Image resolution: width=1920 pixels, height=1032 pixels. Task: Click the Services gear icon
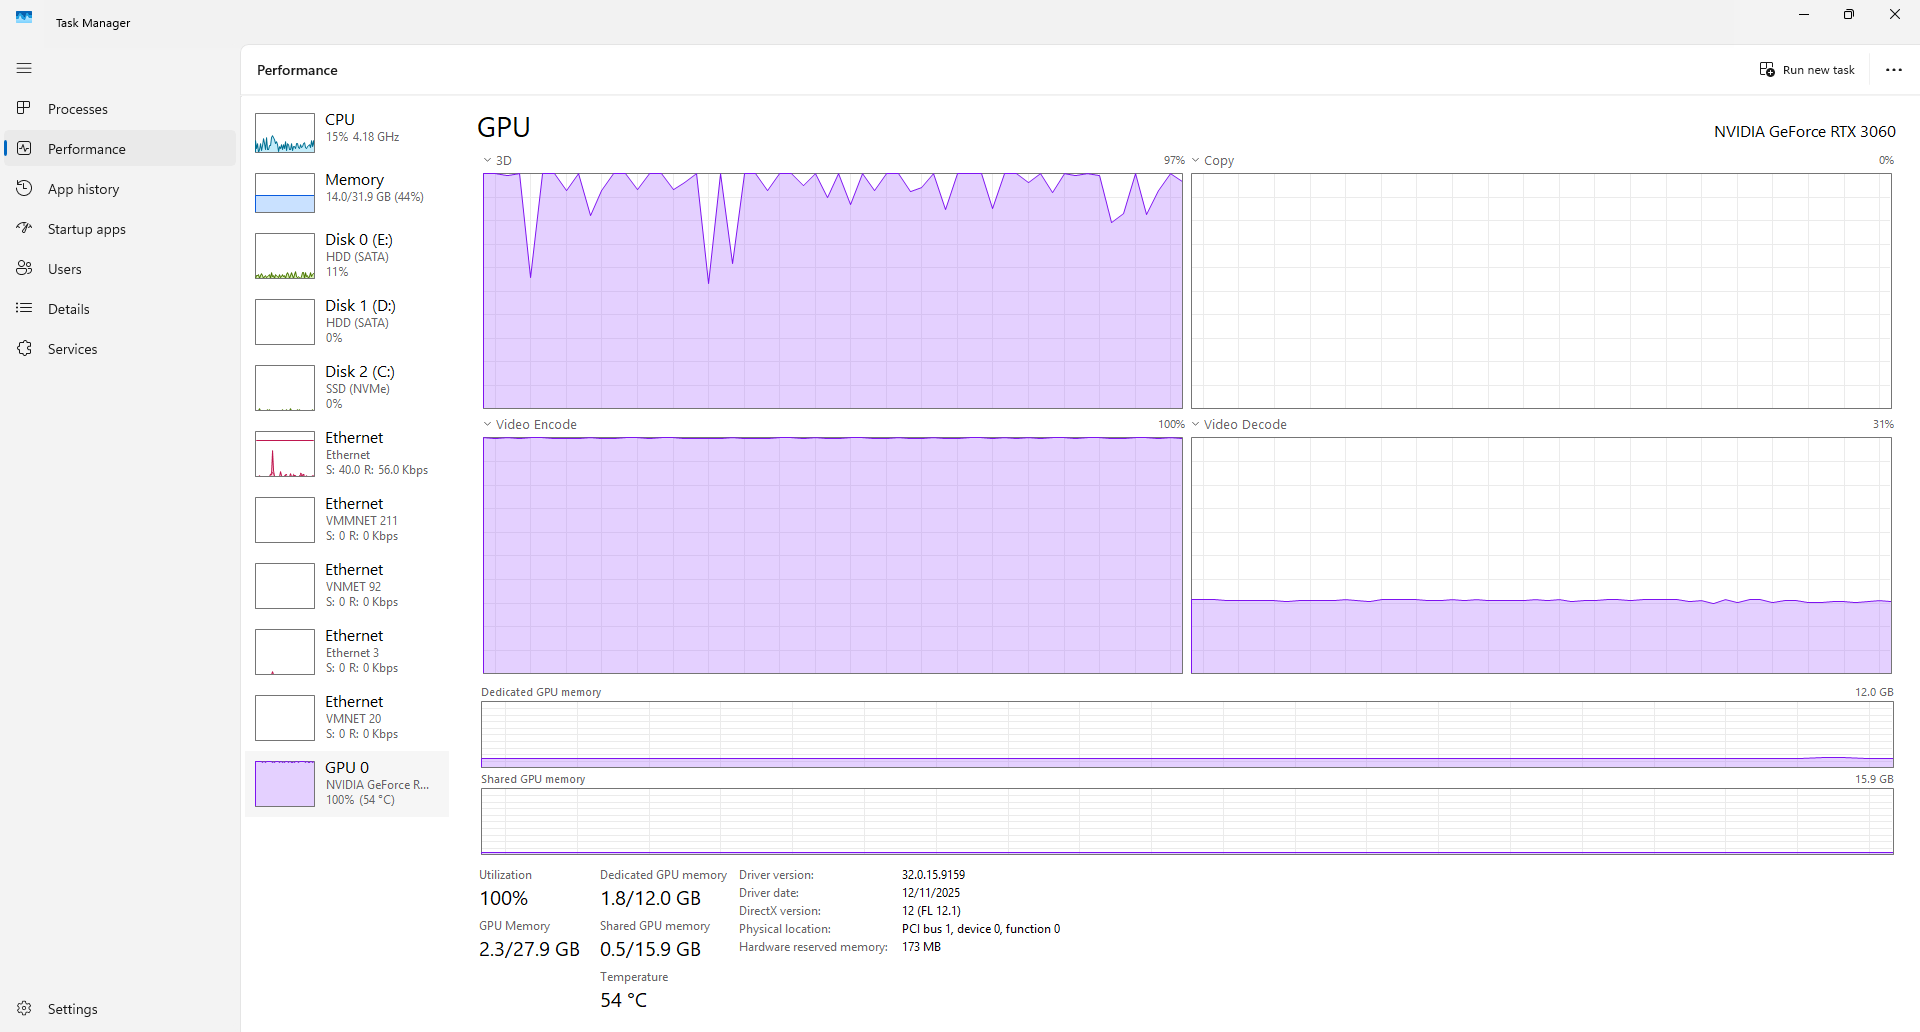point(24,348)
